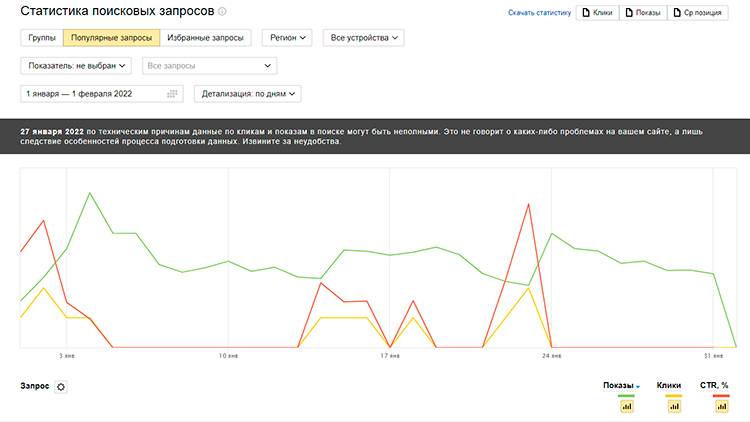Click the date range 1 января — 1 февраля 2022

tap(90, 94)
